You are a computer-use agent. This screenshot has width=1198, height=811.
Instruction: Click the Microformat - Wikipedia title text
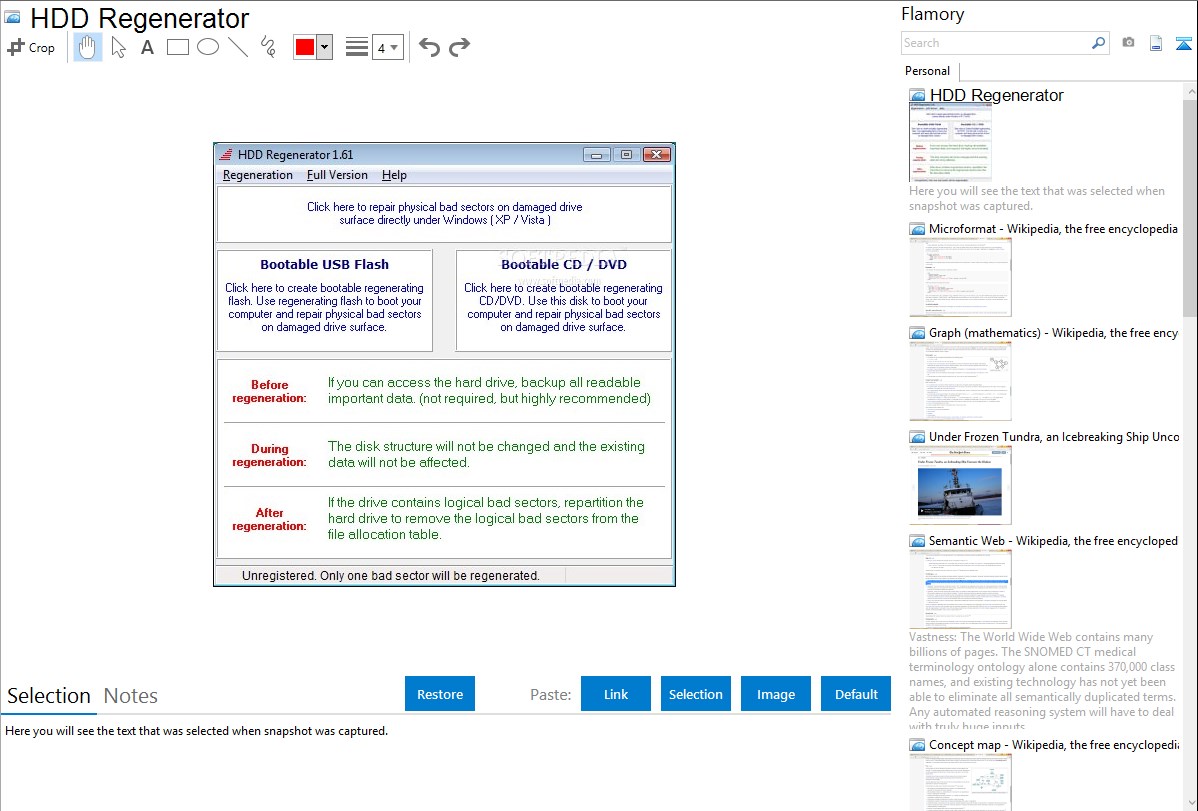click(x=1053, y=229)
